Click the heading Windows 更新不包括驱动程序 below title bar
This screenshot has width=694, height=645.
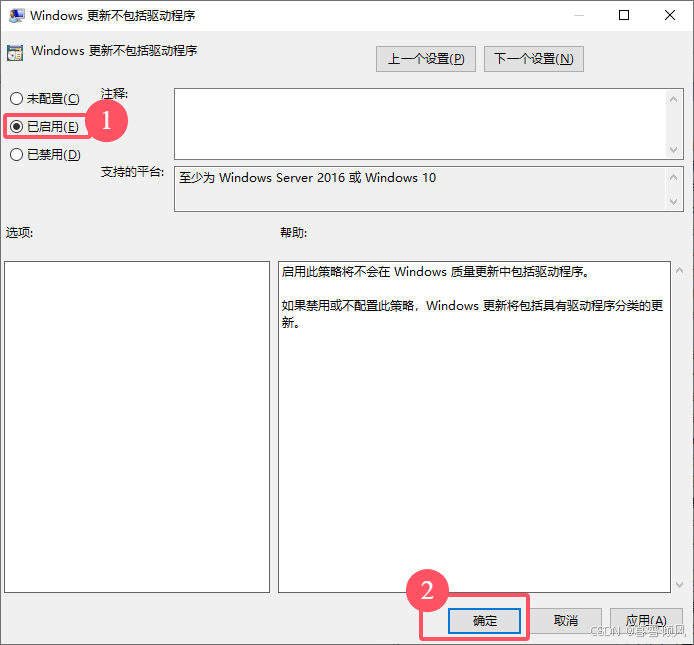pos(114,51)
